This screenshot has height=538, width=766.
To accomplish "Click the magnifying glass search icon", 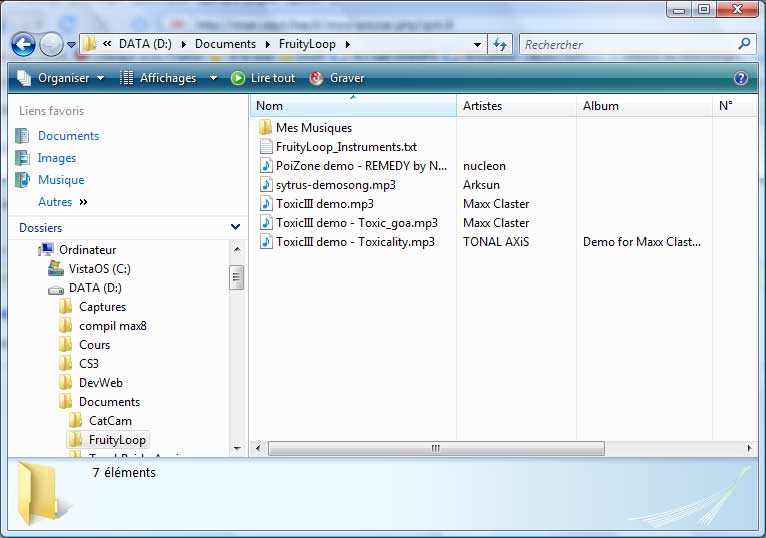I will (x=744, y=44).
